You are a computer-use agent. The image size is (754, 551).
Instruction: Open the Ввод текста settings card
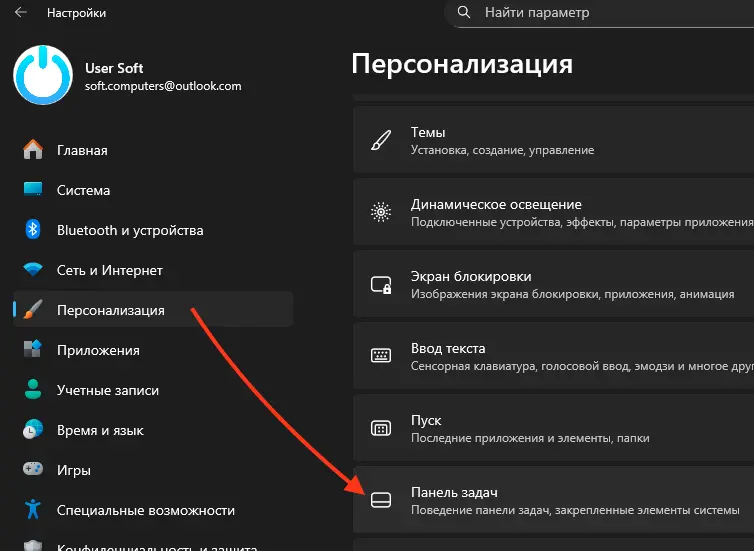click(x=555, y=356)
